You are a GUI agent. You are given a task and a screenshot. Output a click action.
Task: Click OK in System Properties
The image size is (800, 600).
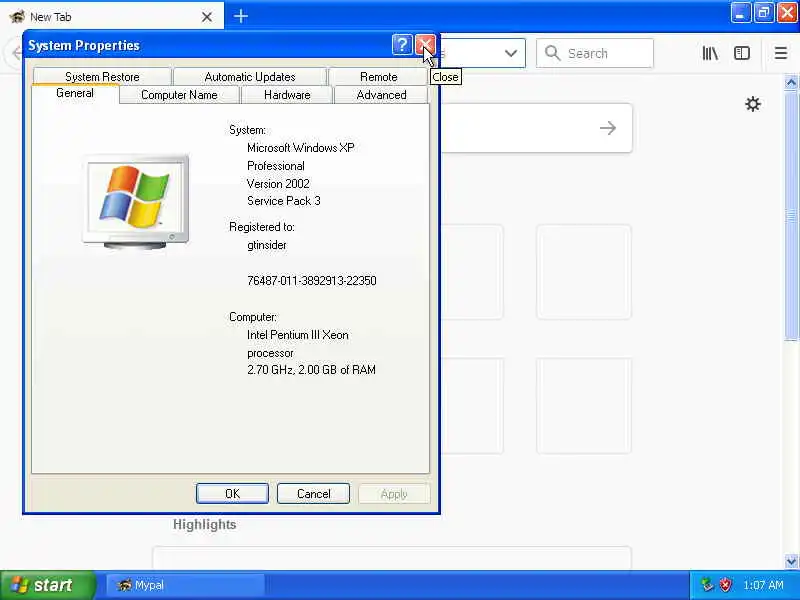tap(232, 493)
